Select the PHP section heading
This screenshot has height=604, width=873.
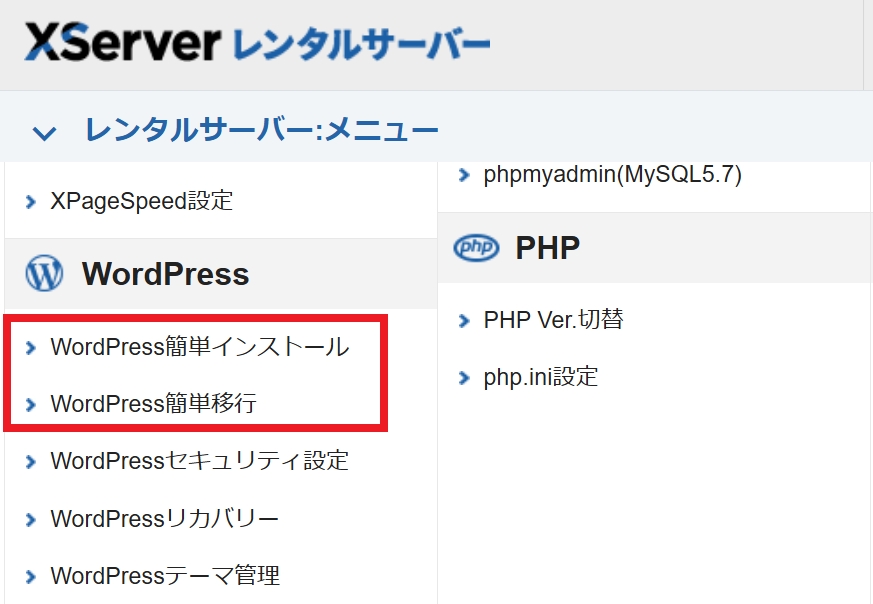click(548, 248)
